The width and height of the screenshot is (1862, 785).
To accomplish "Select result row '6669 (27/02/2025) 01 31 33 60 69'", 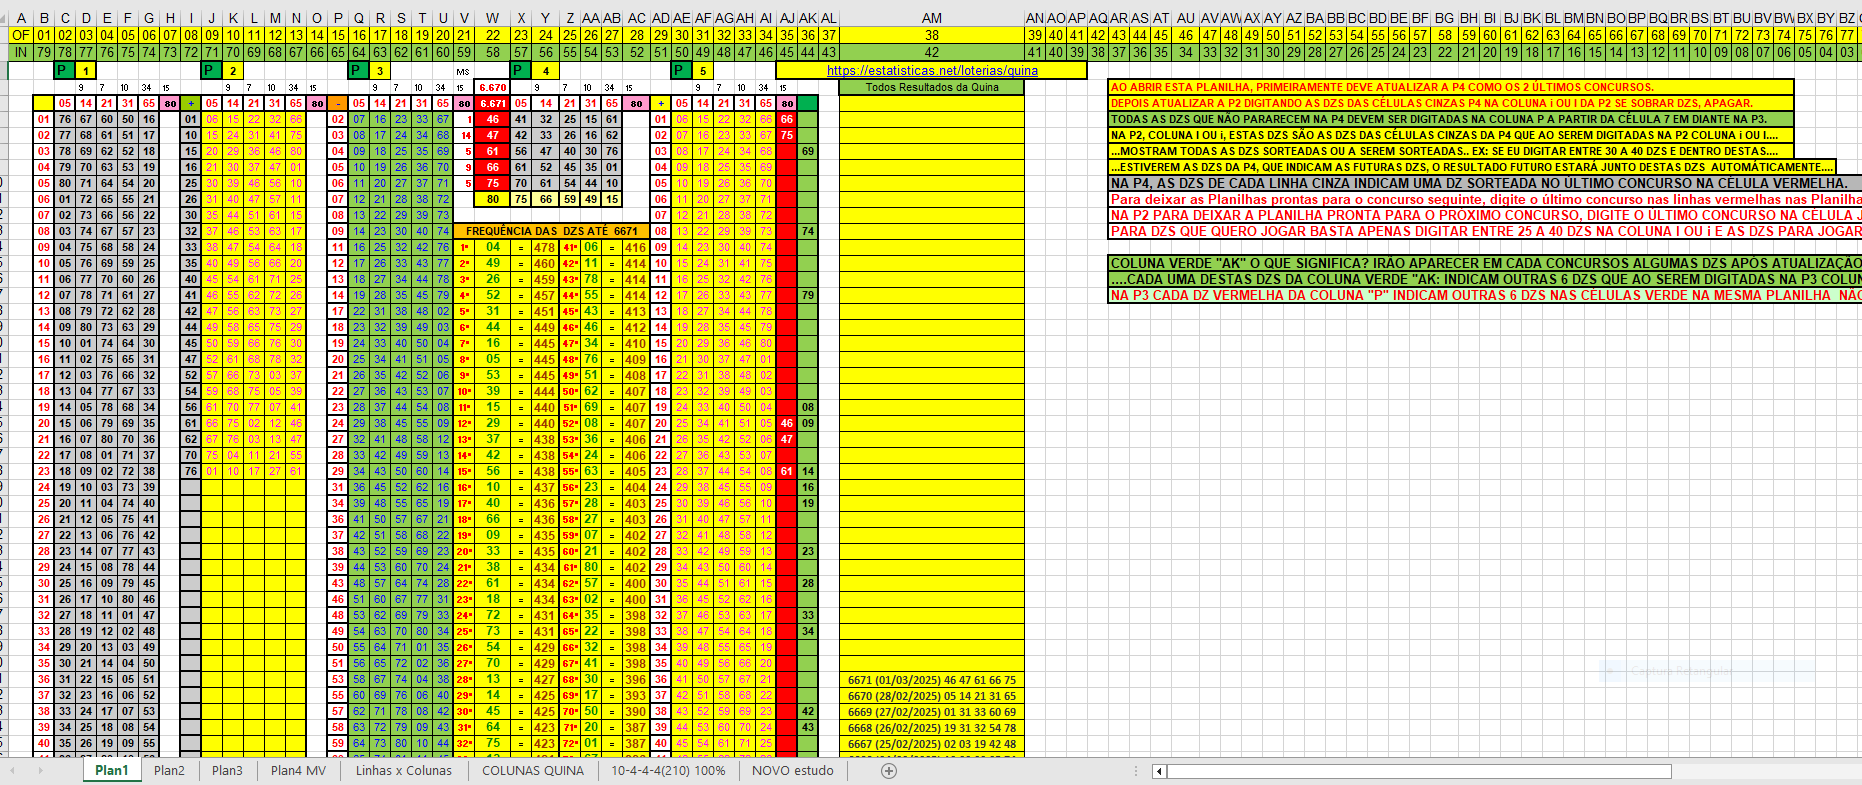I will click(x=931, y=712).
